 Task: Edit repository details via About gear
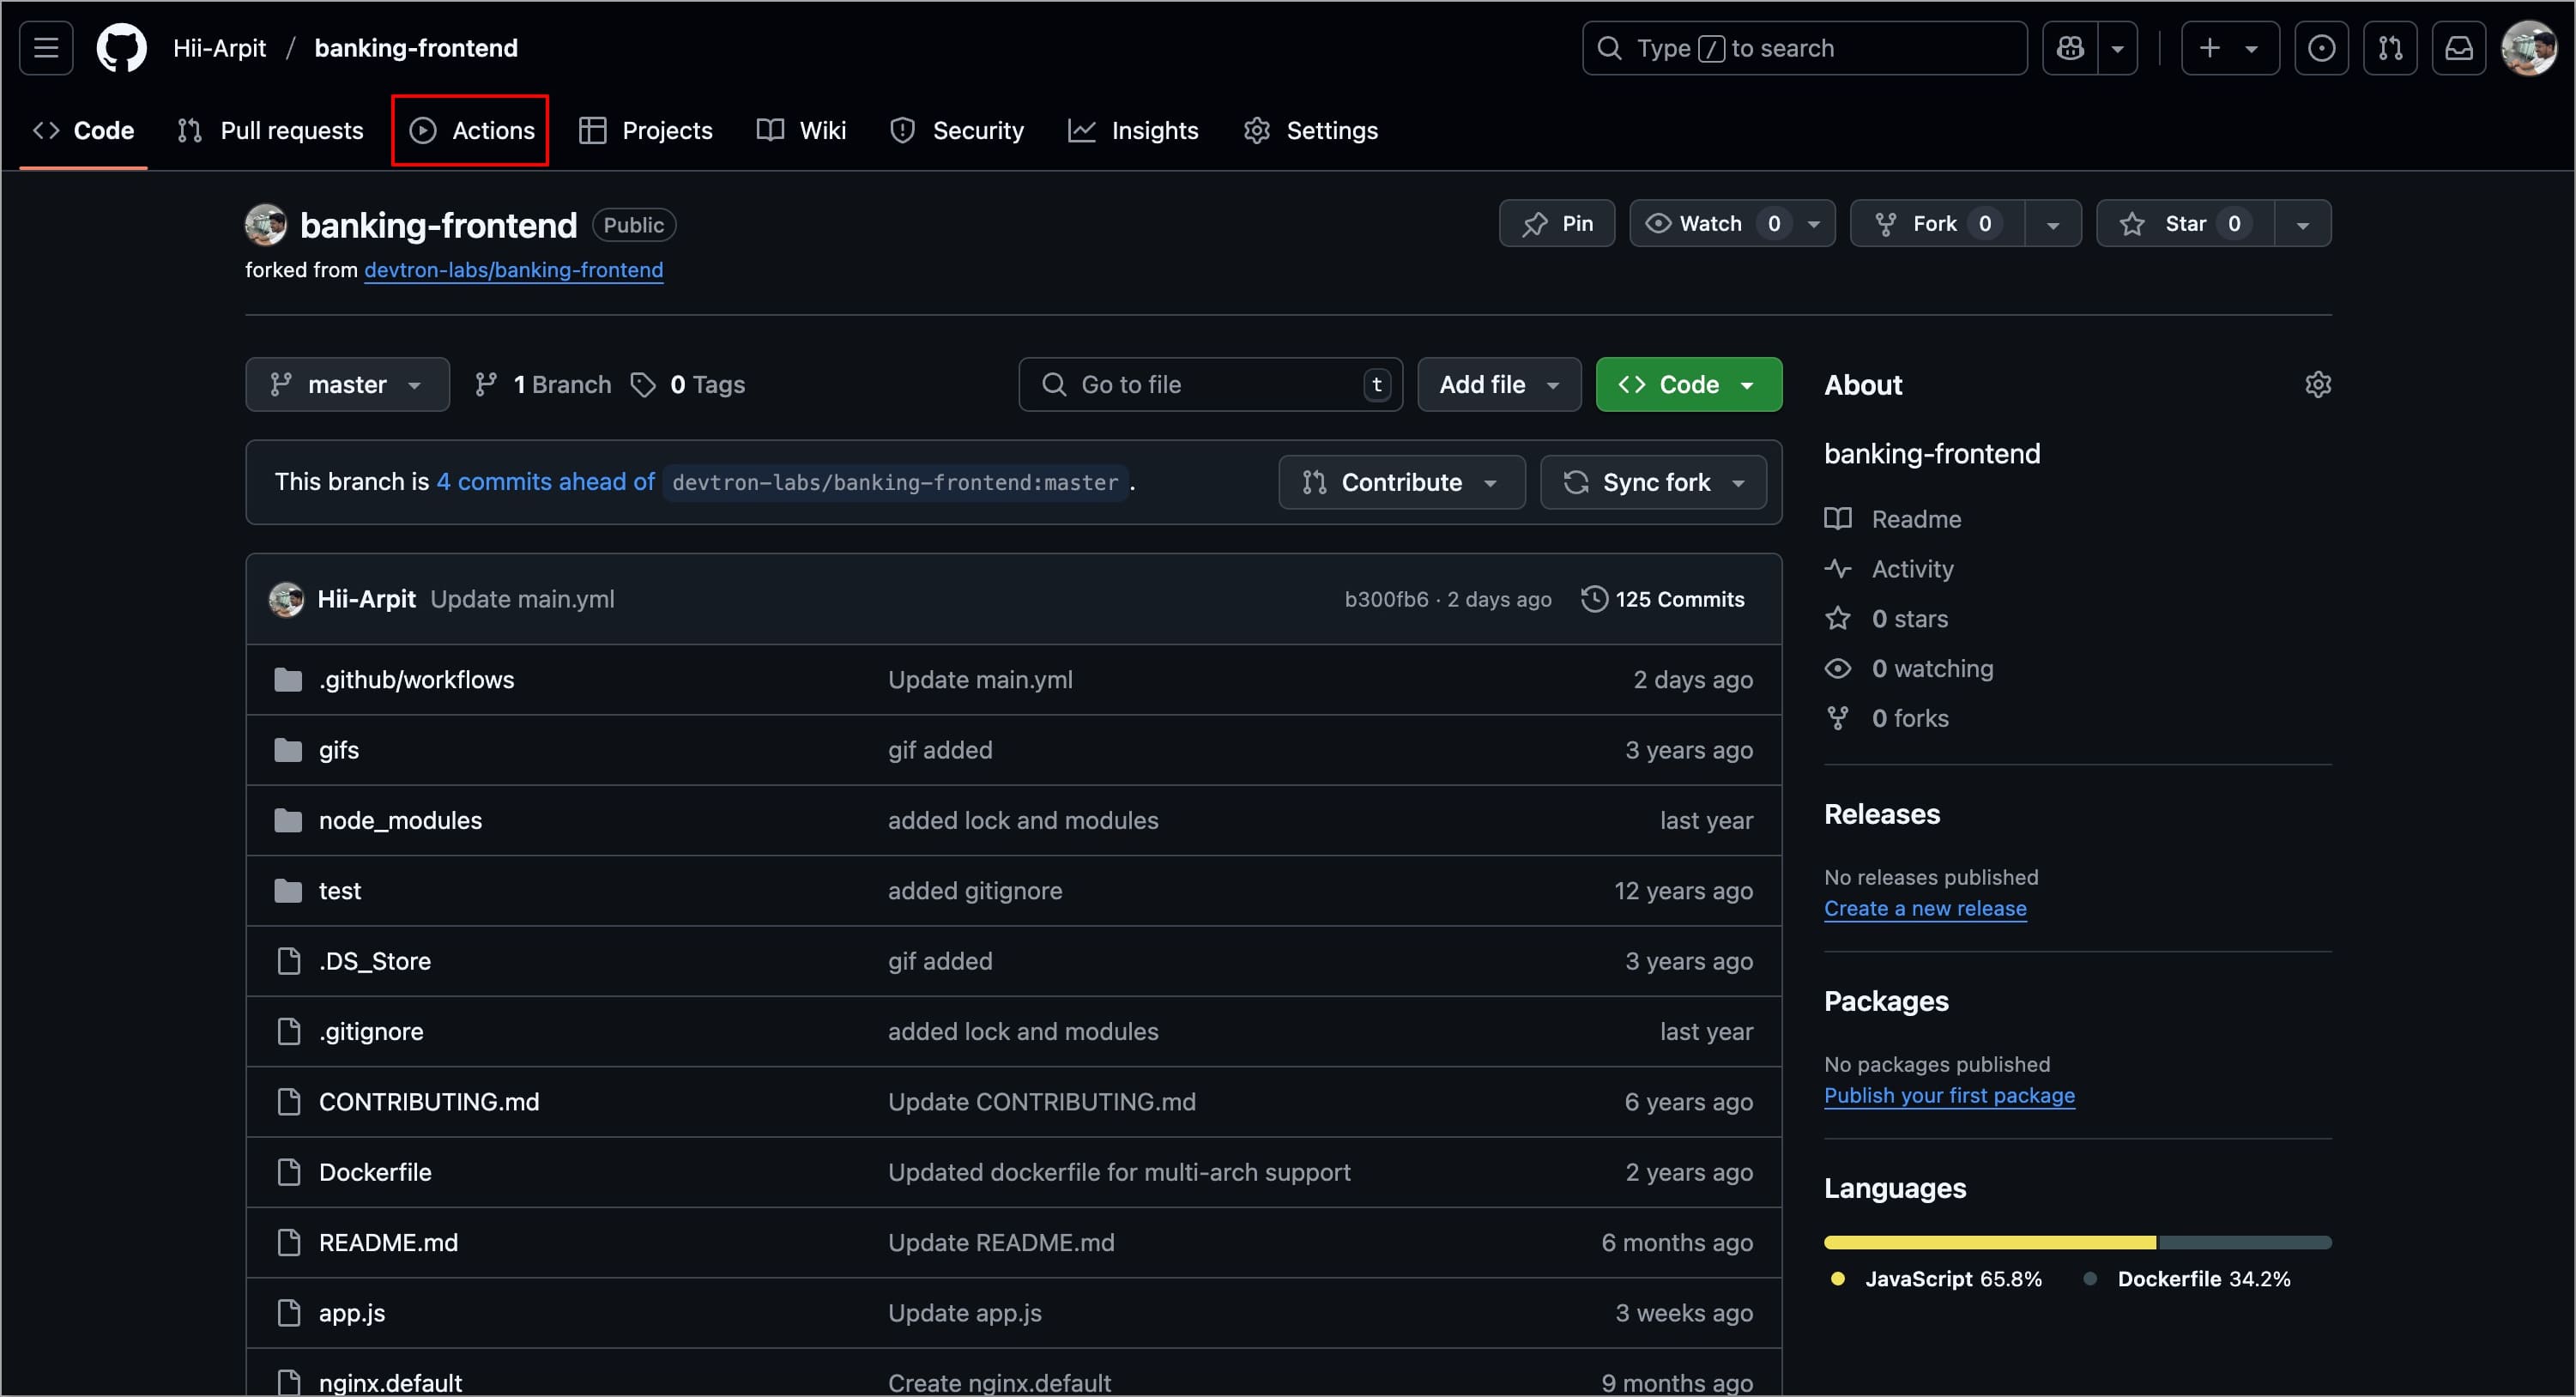[2317, 385]
